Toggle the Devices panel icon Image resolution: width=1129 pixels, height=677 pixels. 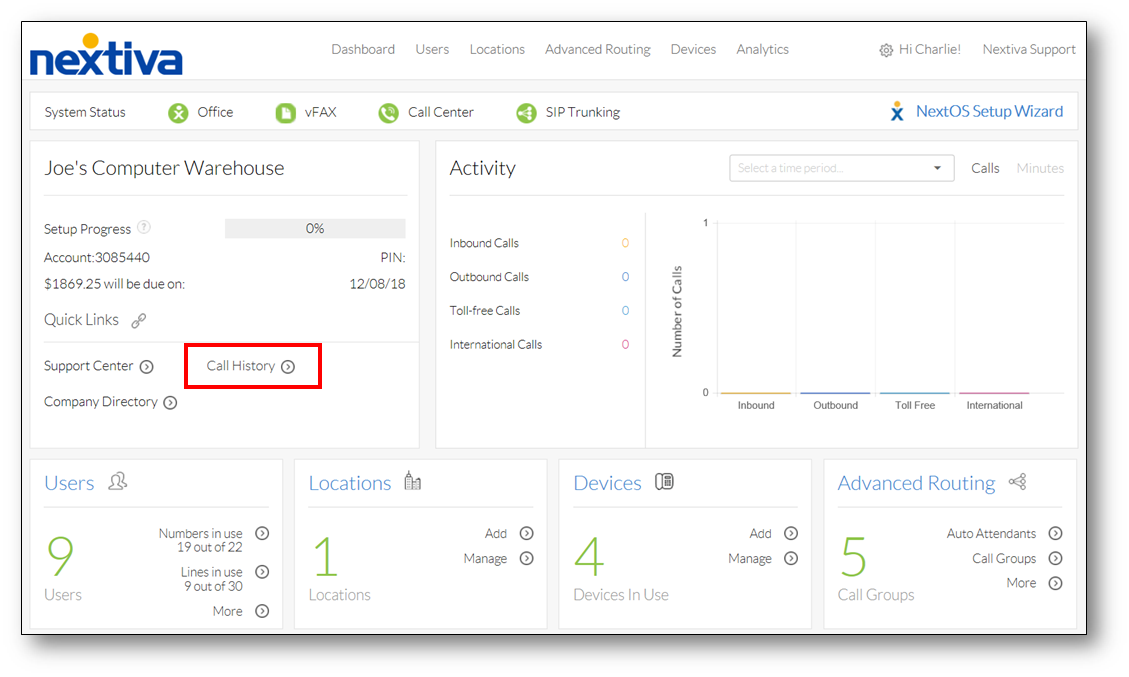[x=662, y=481]
